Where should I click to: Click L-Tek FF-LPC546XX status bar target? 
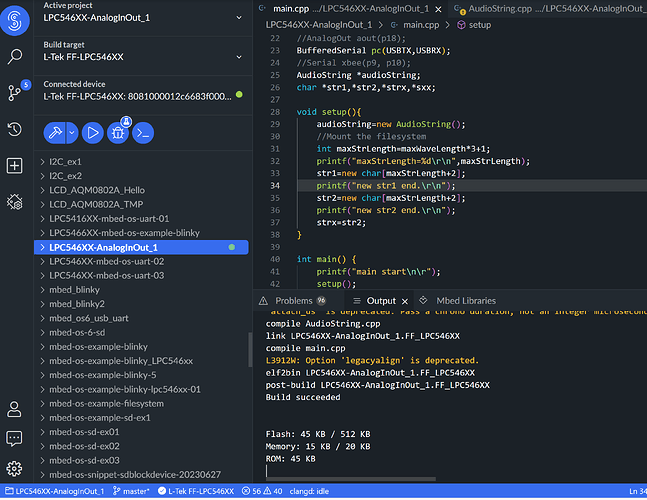(x=196, y=492)
